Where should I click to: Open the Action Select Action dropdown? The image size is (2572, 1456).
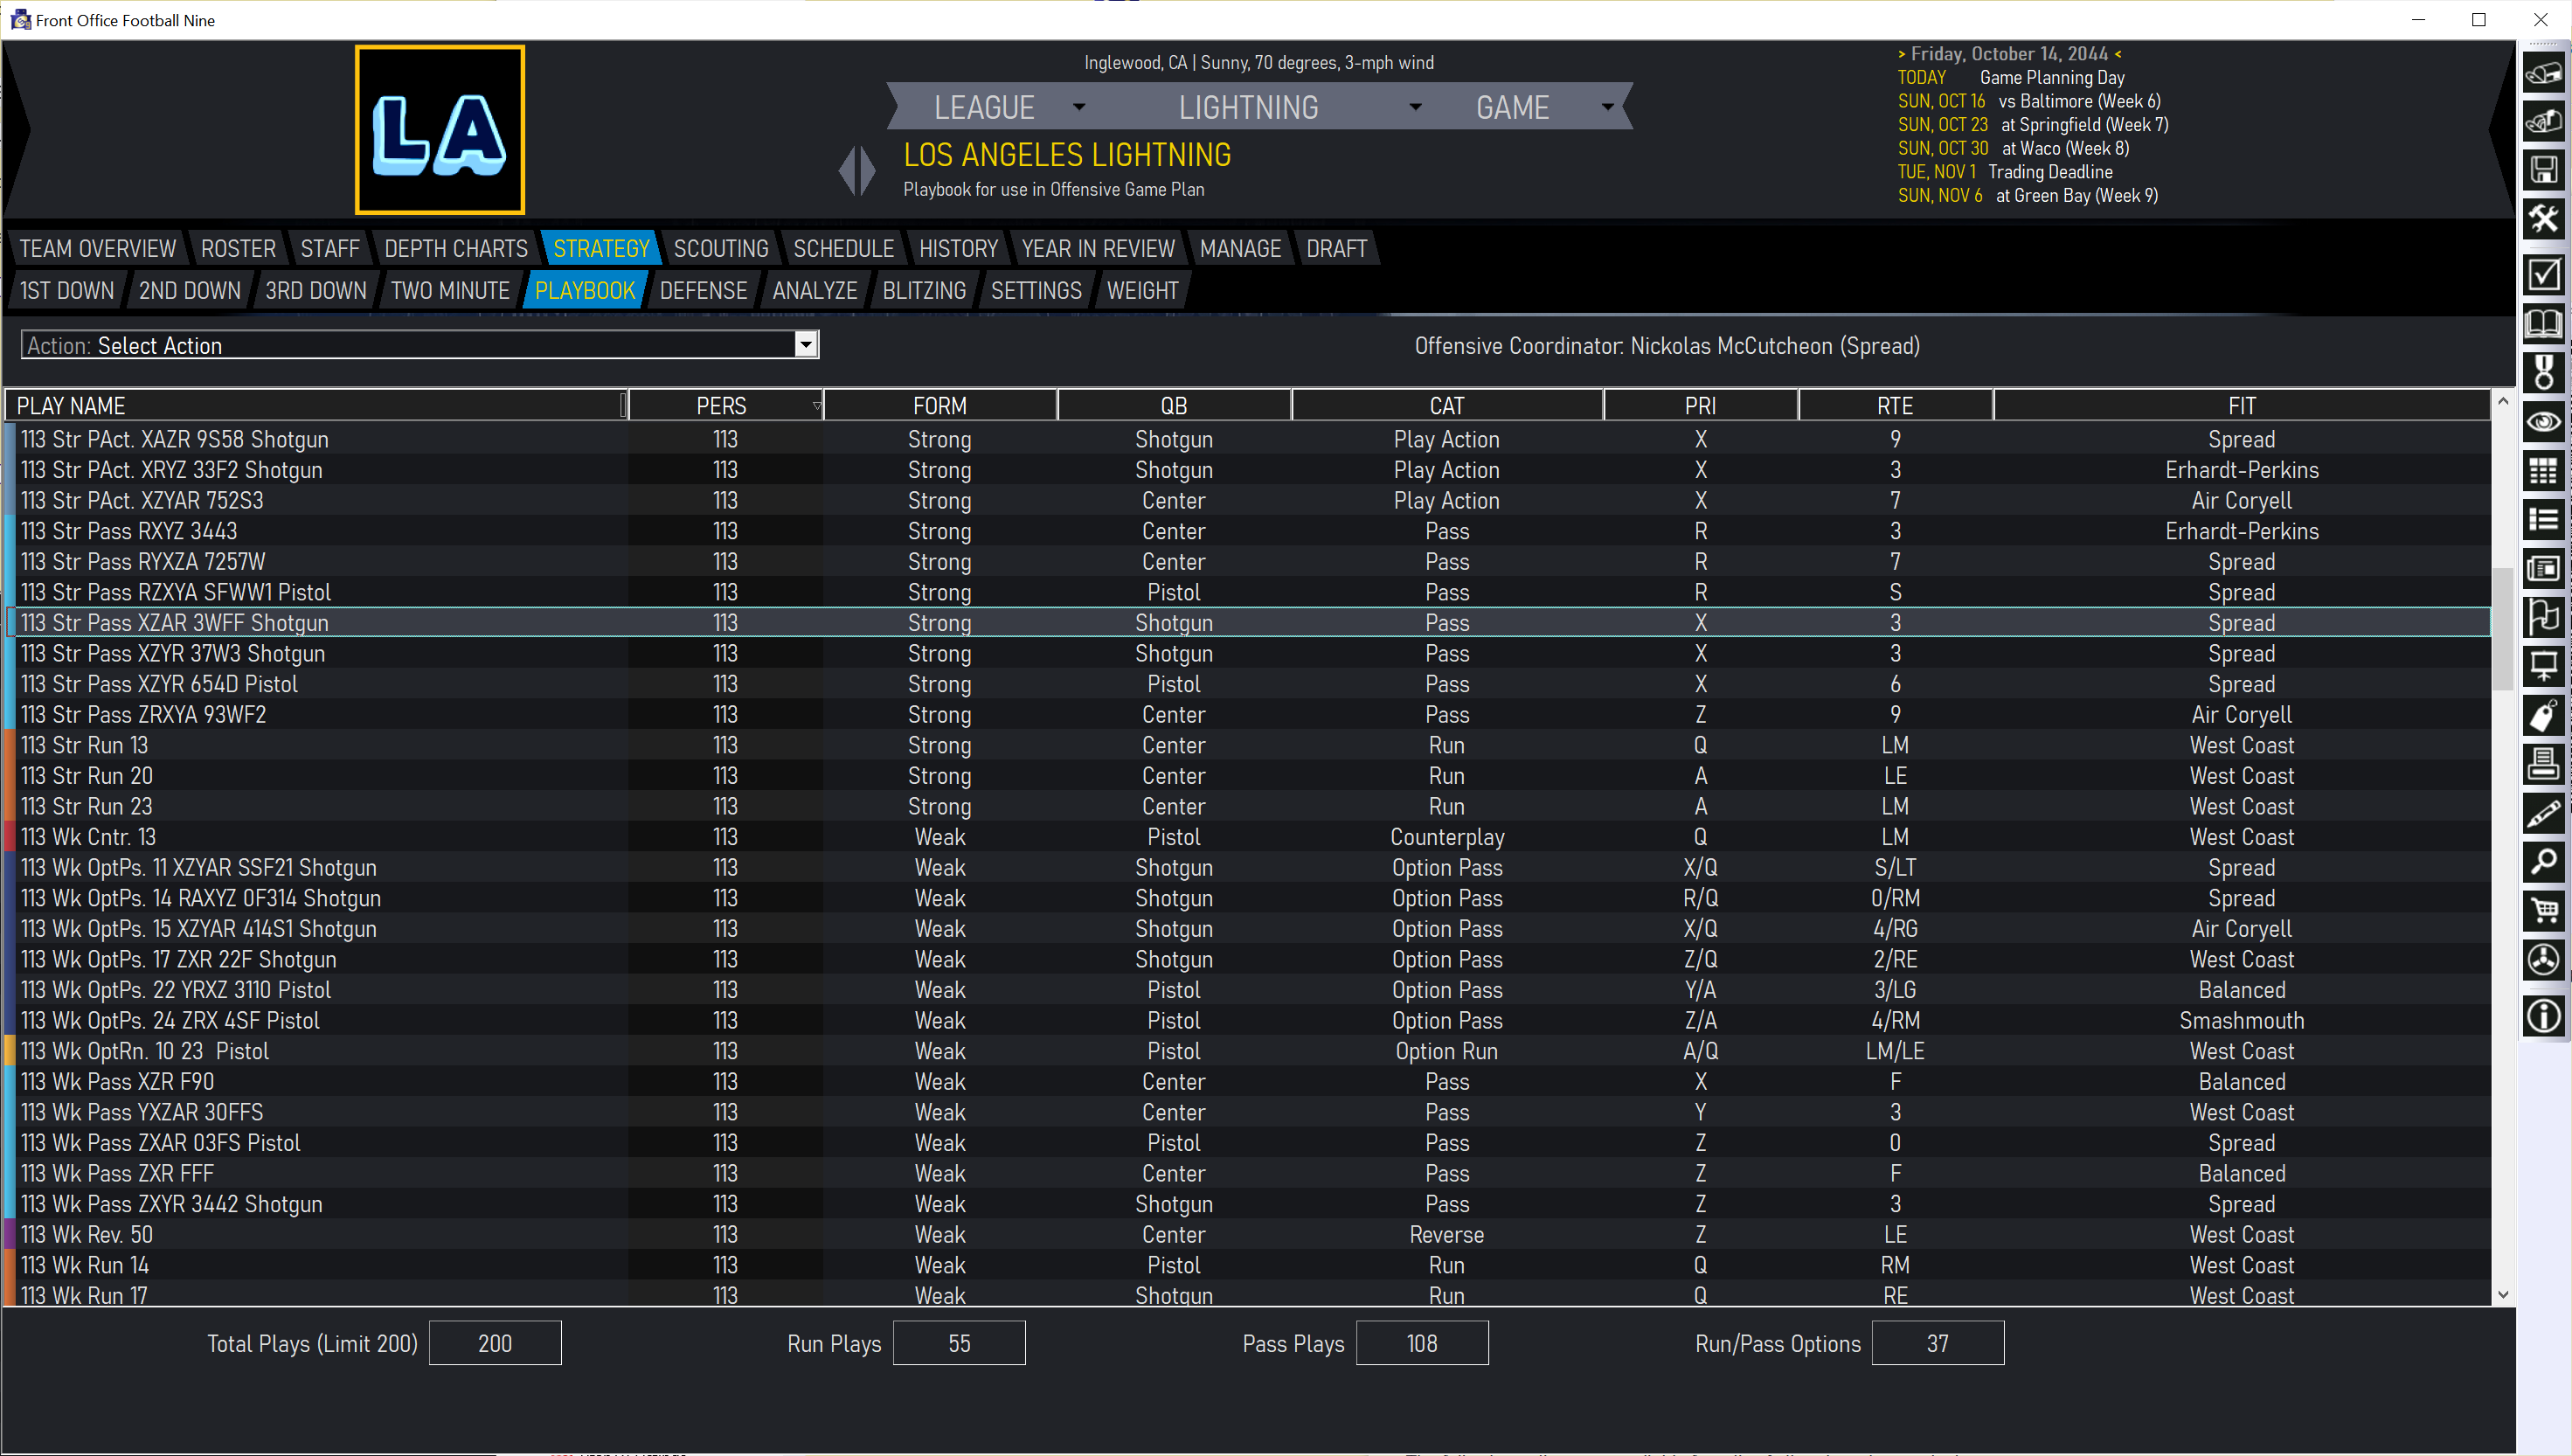[x=806, y=345]
